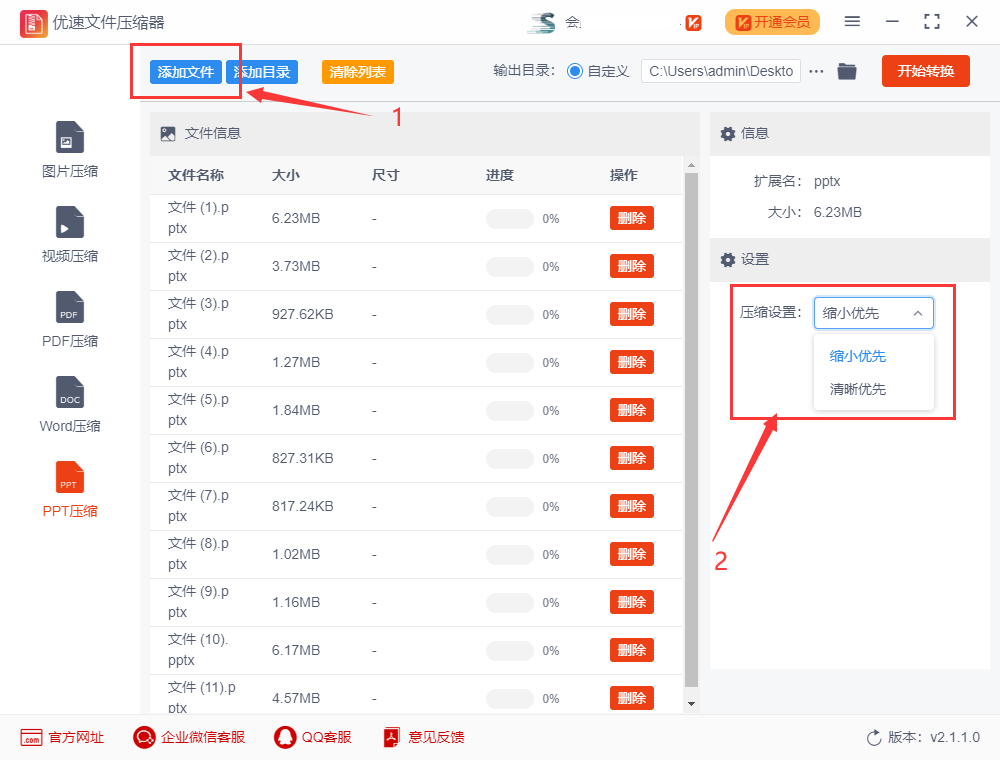Delete 文件 (5).pptx from list
The height and width of the screenshot is (760, 1000).
631,410
